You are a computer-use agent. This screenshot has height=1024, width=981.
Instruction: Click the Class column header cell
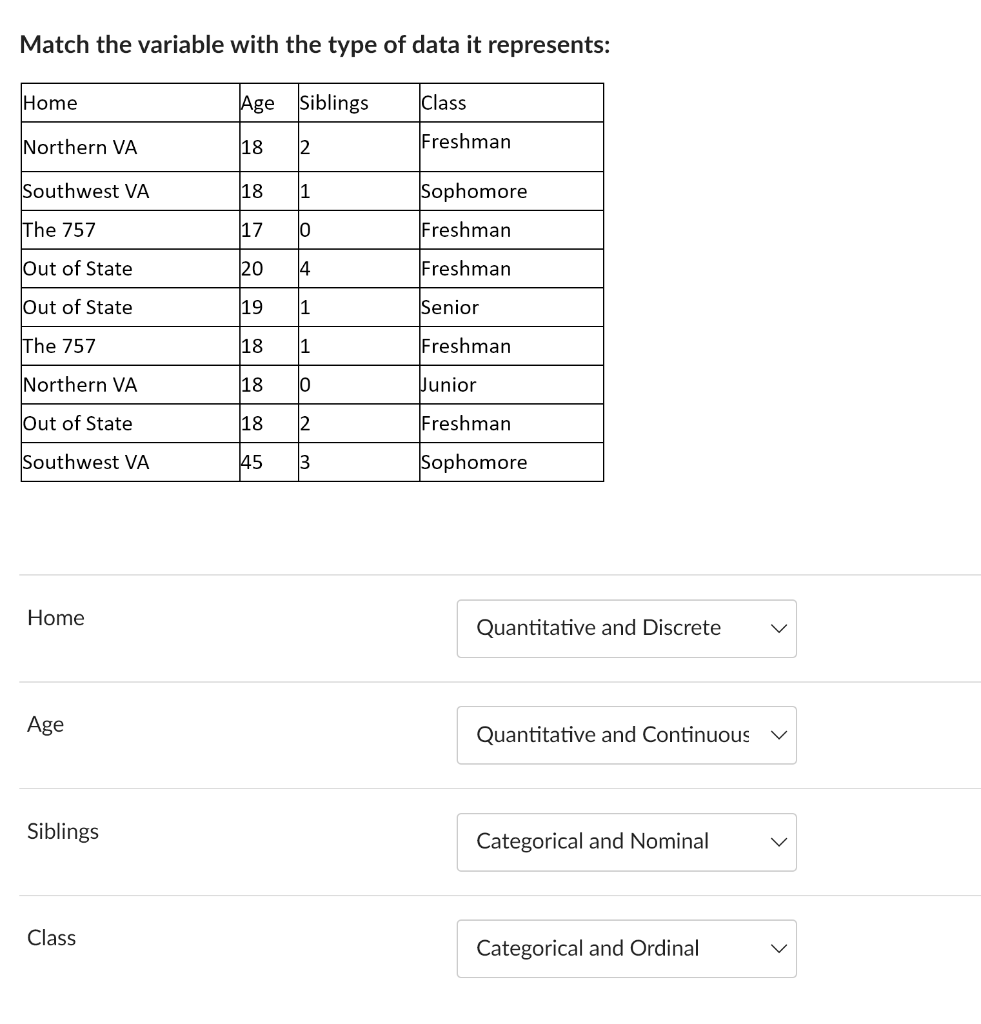(444, 103)
